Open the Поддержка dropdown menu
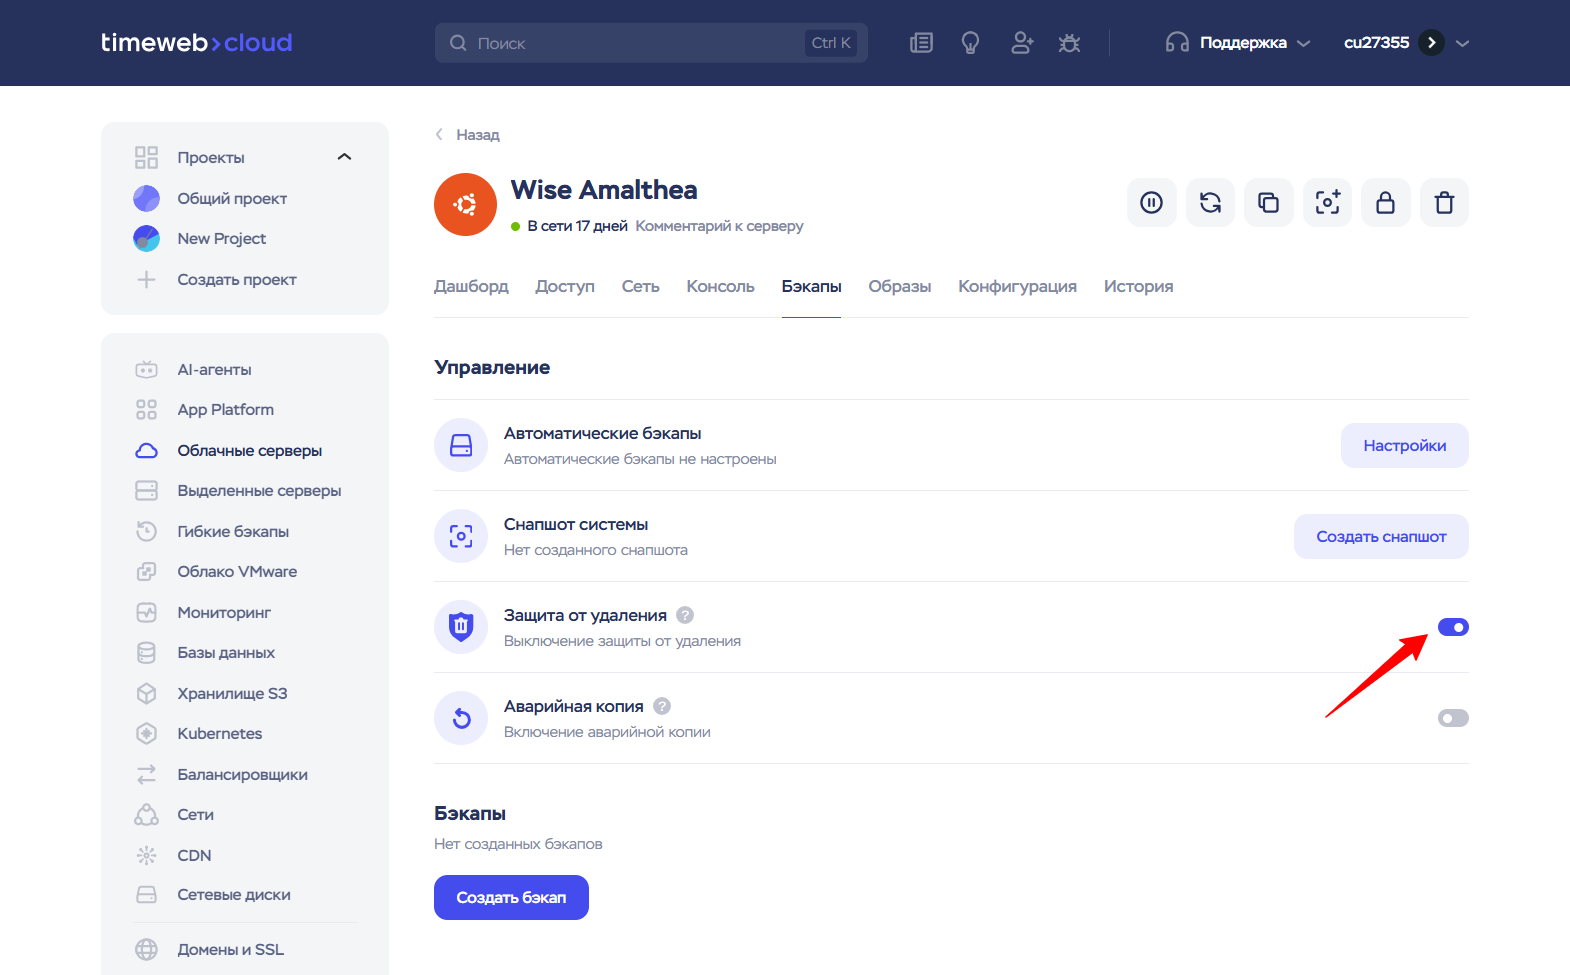This screenshot has height=975, width=1570. (1237, 43)
